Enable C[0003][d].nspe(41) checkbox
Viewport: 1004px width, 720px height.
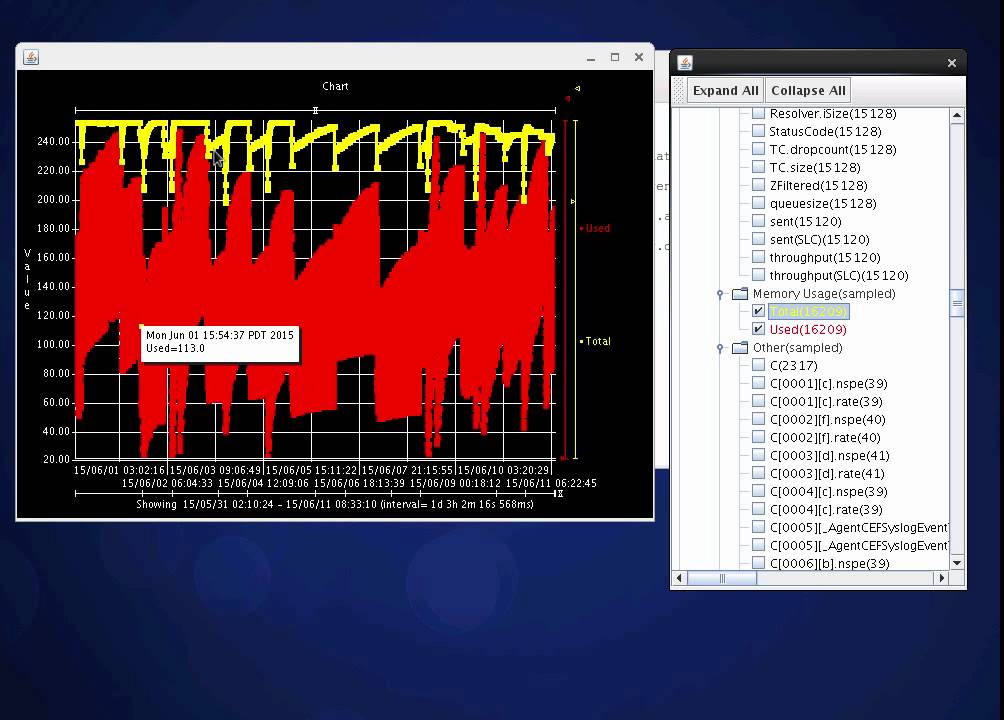[x=758, y=455]
